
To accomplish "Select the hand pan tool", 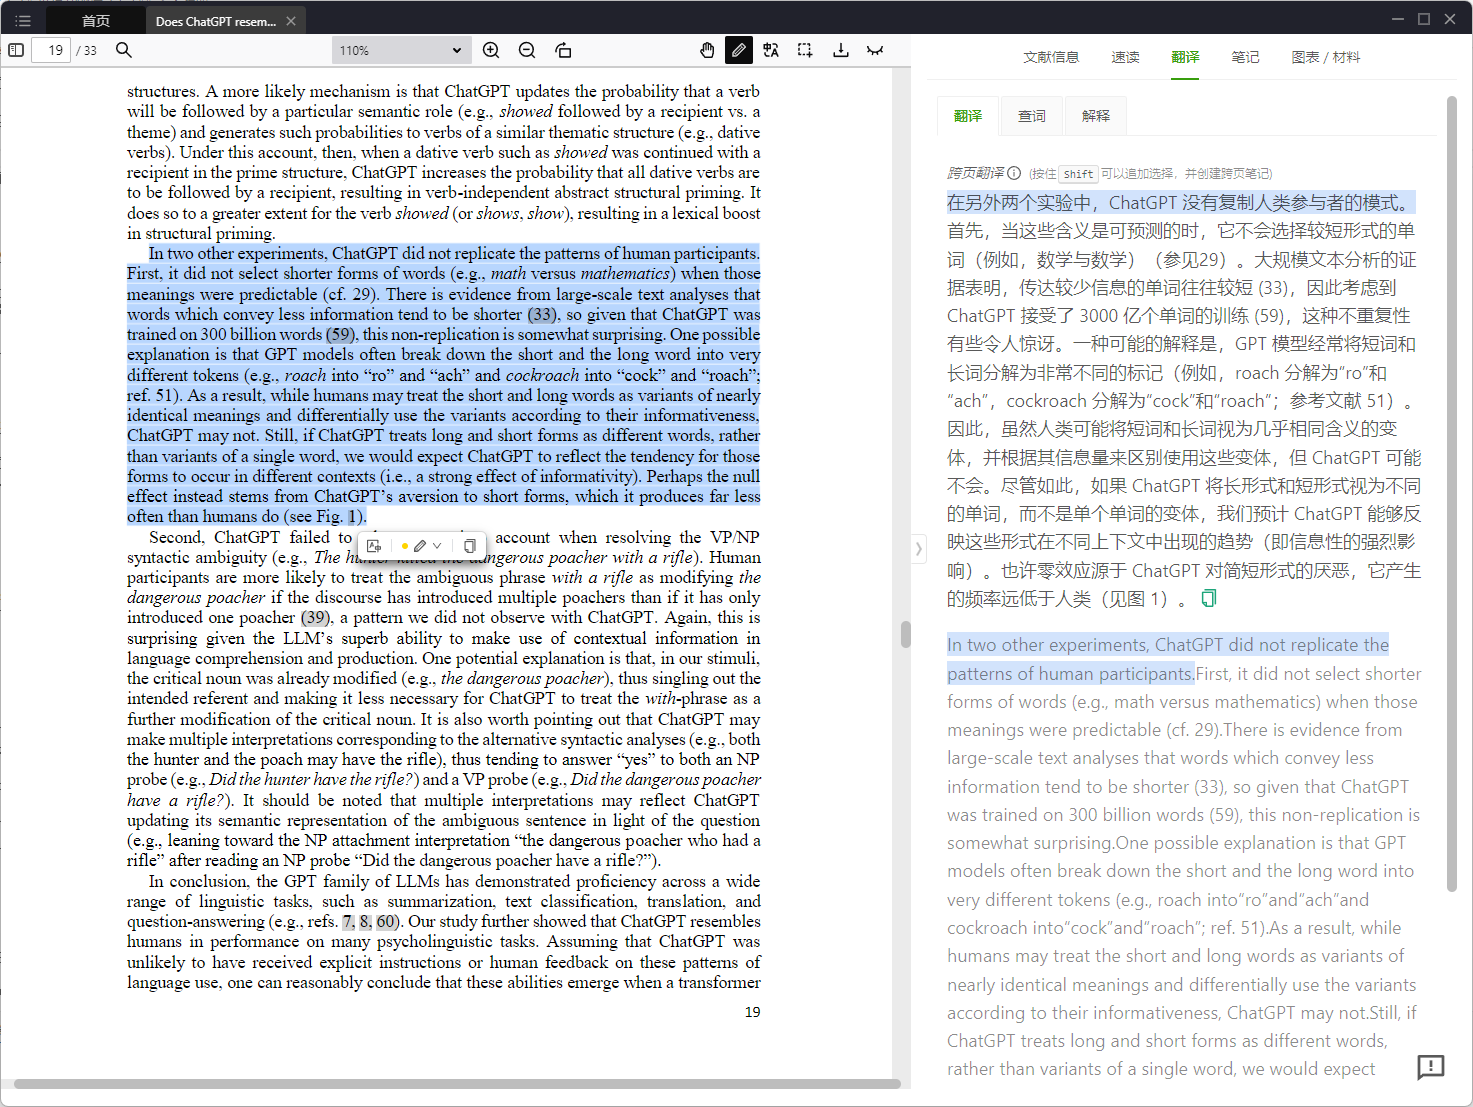I will pos(707,50).
